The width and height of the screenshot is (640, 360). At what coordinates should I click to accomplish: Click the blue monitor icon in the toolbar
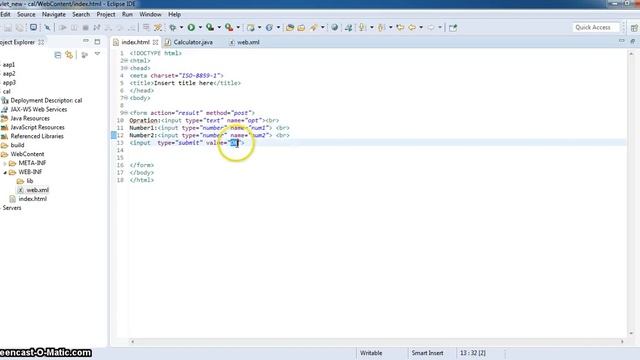[x=33, y=27]
